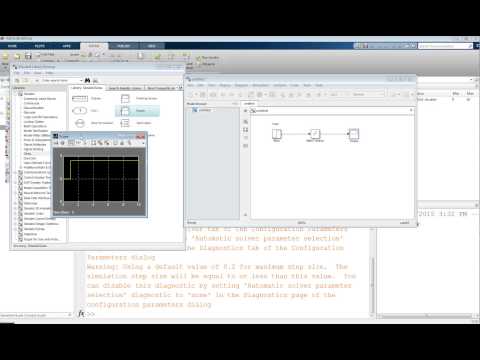Open the File menu in Simulink model window

click(x=190, y=85)
